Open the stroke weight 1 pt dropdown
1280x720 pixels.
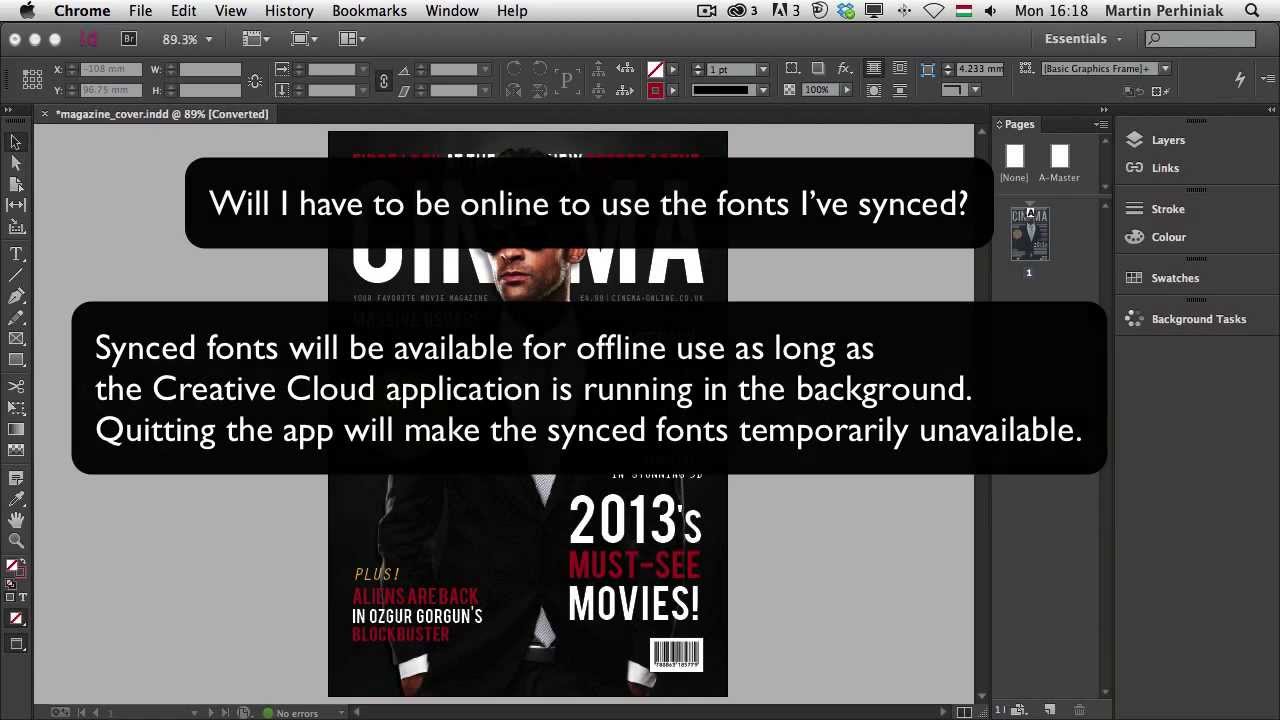pyautogui.click(x=763, y=70)
